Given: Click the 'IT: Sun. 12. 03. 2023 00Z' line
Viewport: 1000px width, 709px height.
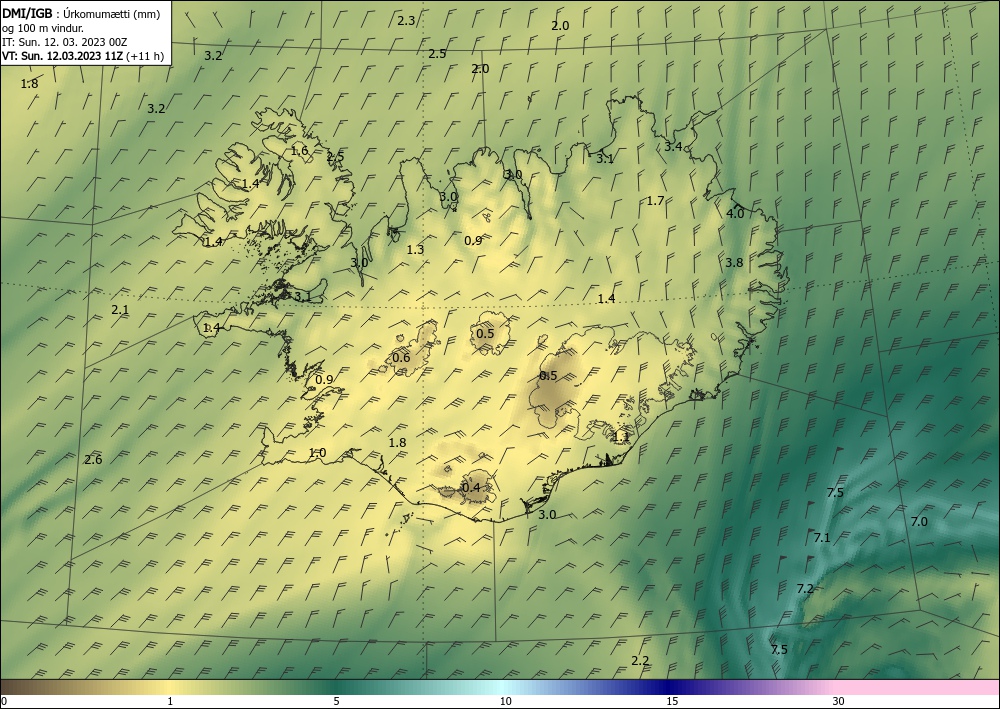Looking at the screenshot, I should click(x=64, y=42).
